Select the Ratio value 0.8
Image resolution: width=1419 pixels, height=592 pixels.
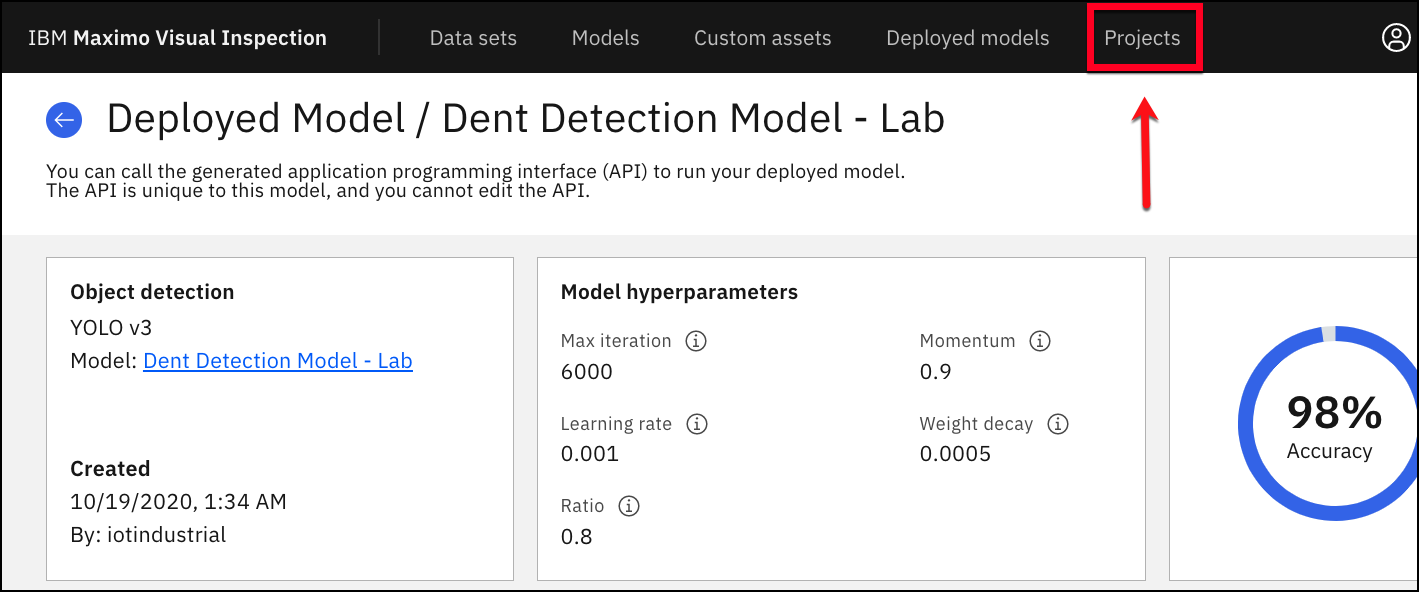pos(577,537)
